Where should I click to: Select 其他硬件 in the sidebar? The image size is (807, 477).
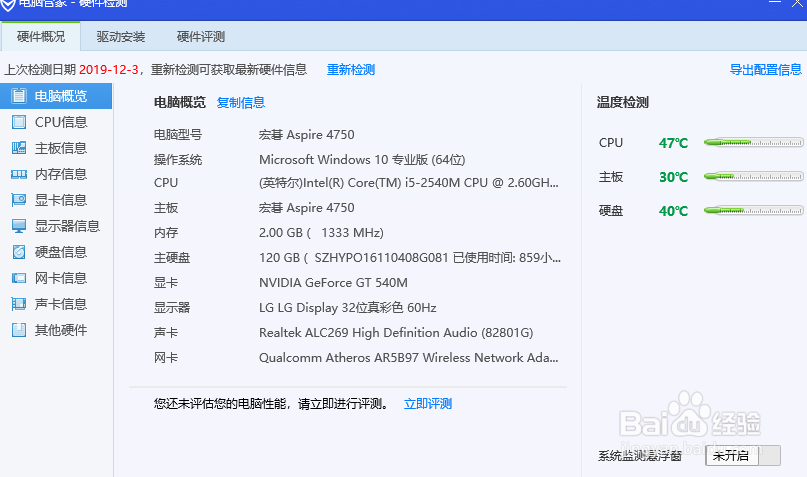click(x=56, y=330)
